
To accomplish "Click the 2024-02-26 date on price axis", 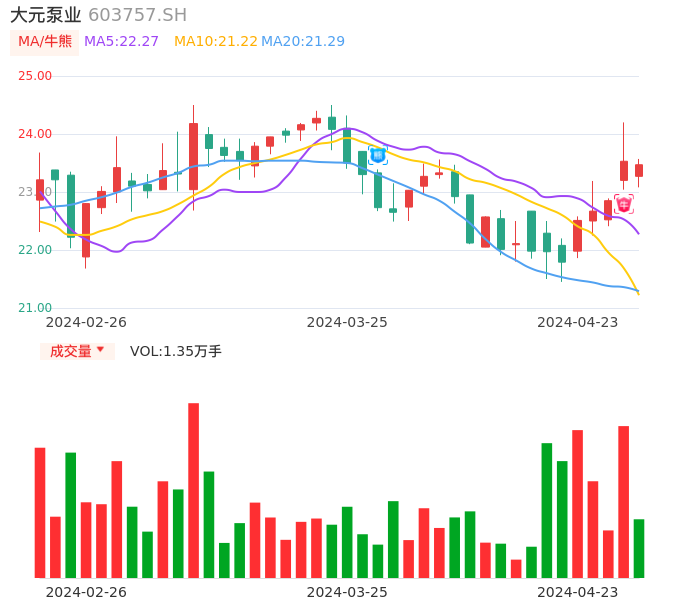I will pyautogui.click(x=87, y=322).
